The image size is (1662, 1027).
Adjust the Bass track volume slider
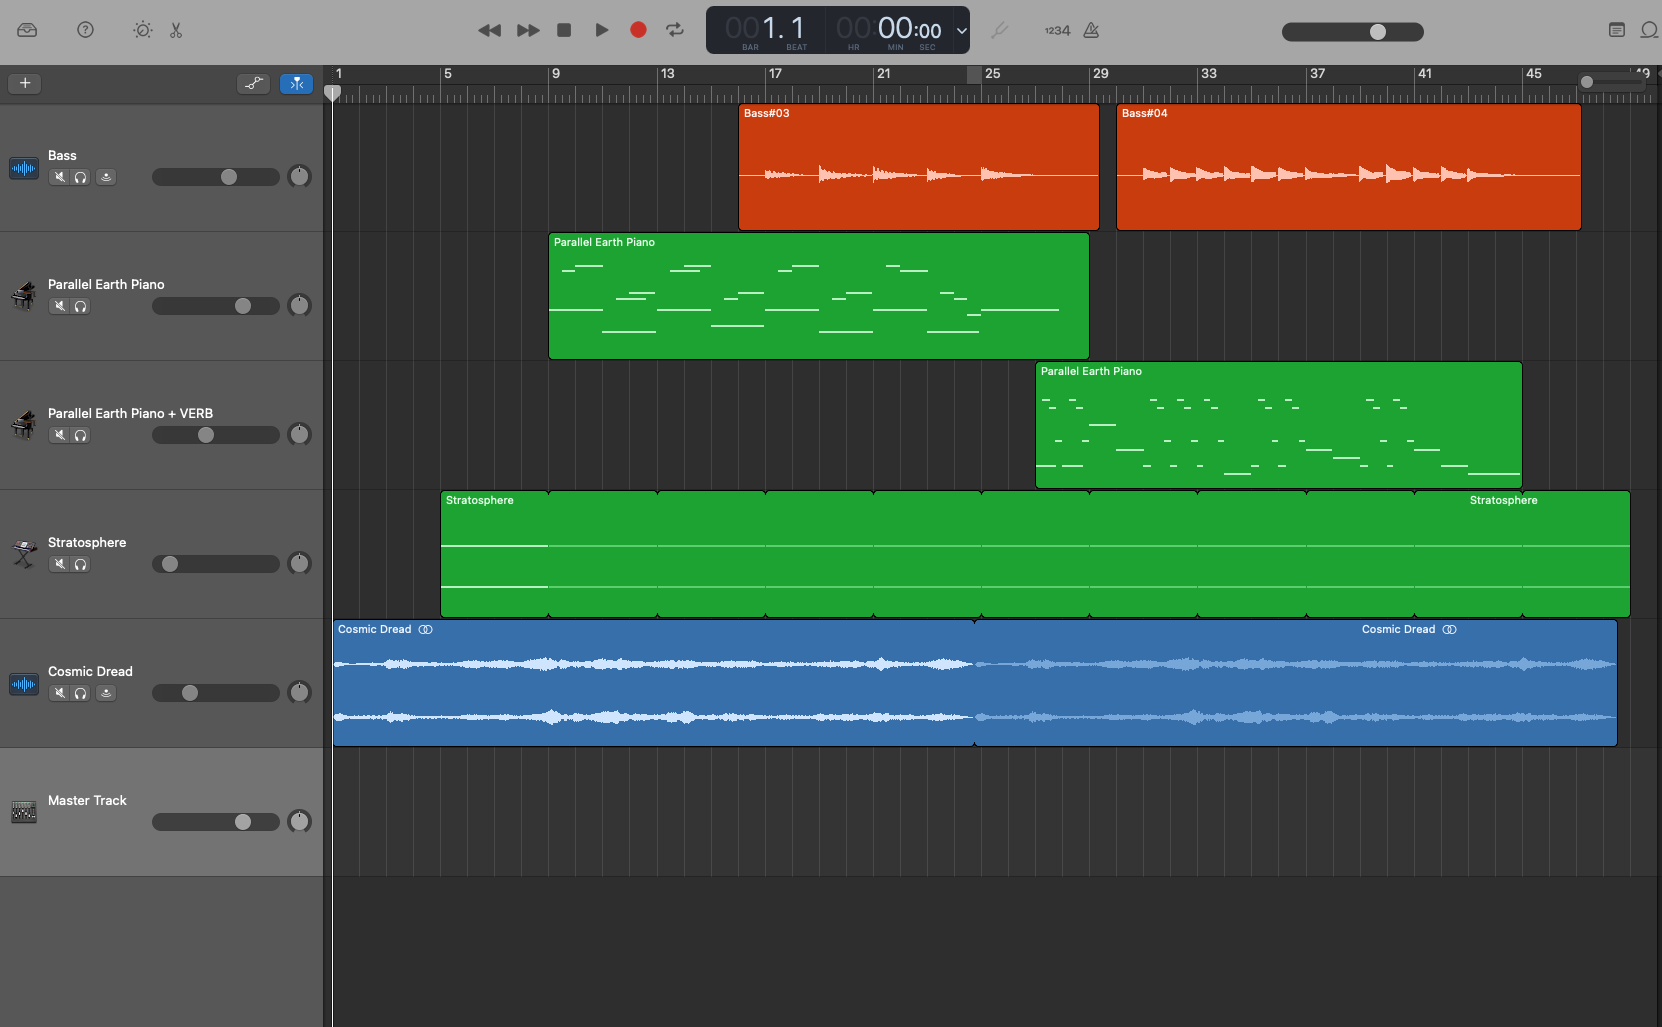[x=216, y=177]
